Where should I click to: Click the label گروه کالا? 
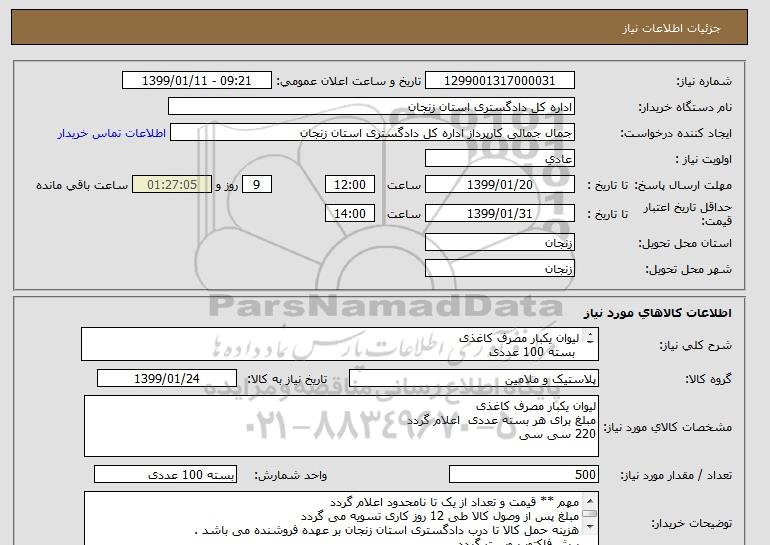point(709,379)
